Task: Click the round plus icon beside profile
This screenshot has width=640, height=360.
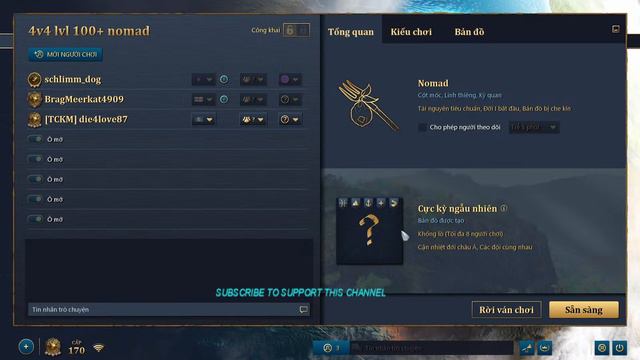Action: (26, 347)
